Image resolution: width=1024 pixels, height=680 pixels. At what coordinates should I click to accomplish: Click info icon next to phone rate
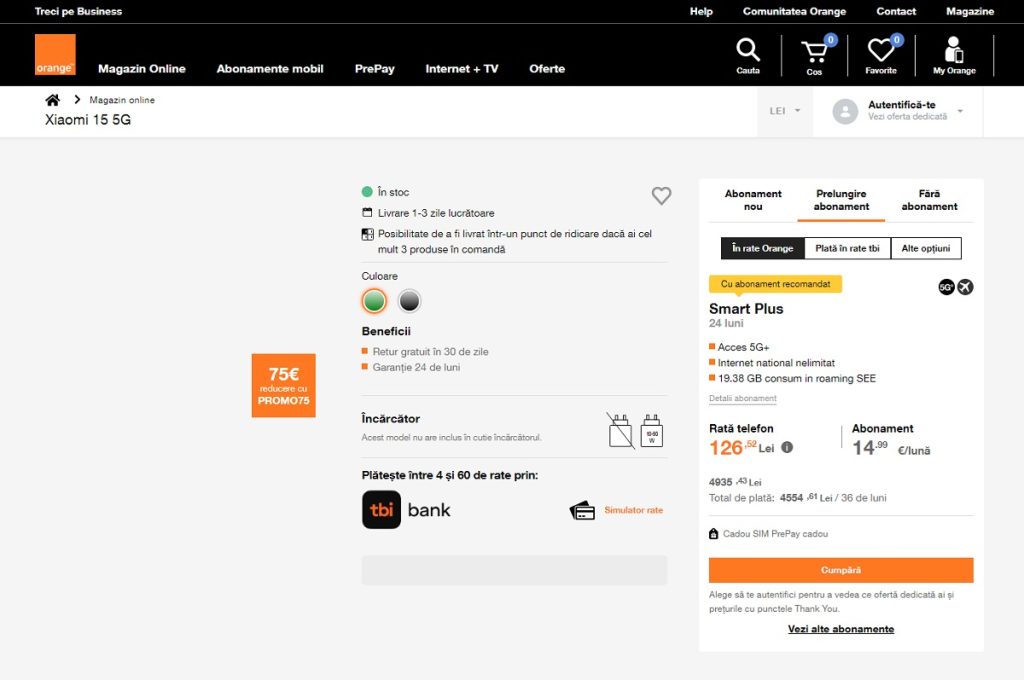(787, 447)
